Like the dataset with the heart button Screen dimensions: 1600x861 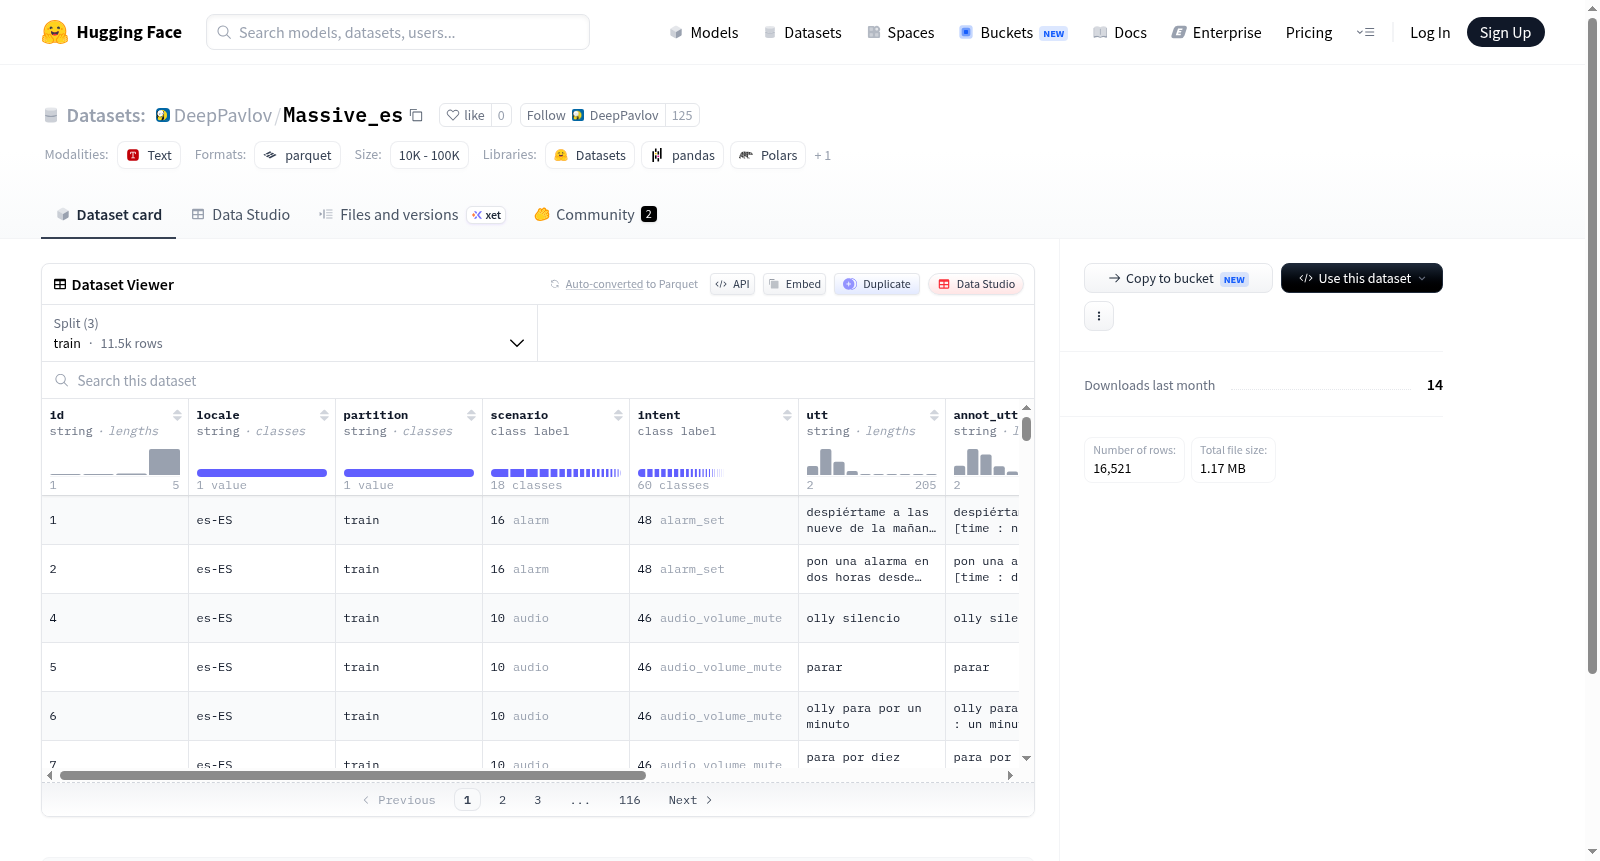coord(465,115)
